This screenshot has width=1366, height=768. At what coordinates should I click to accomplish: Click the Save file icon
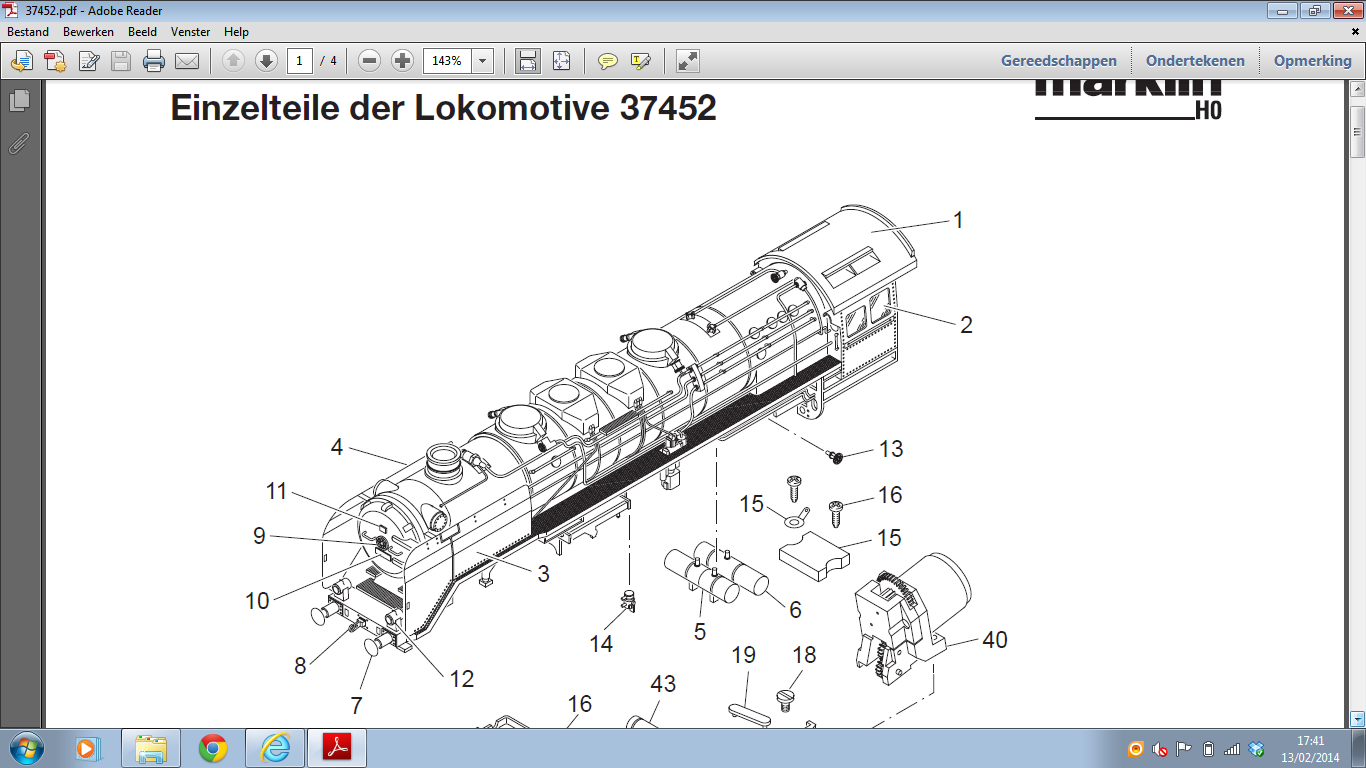121,61
